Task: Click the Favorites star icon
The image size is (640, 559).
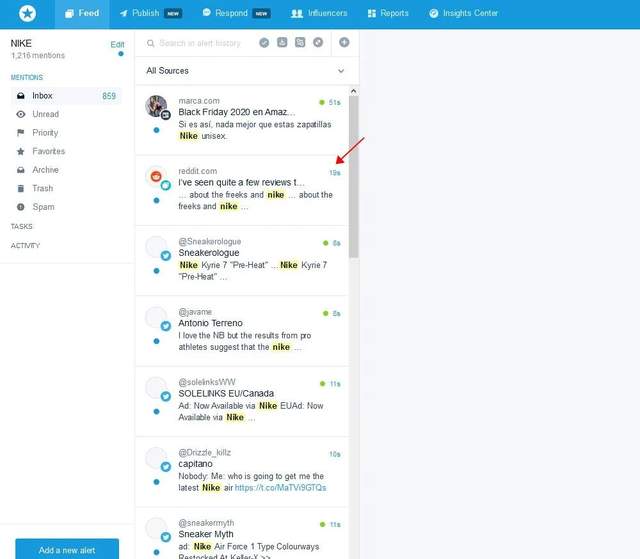Action: pyautogui.click(x=20, y=151)
